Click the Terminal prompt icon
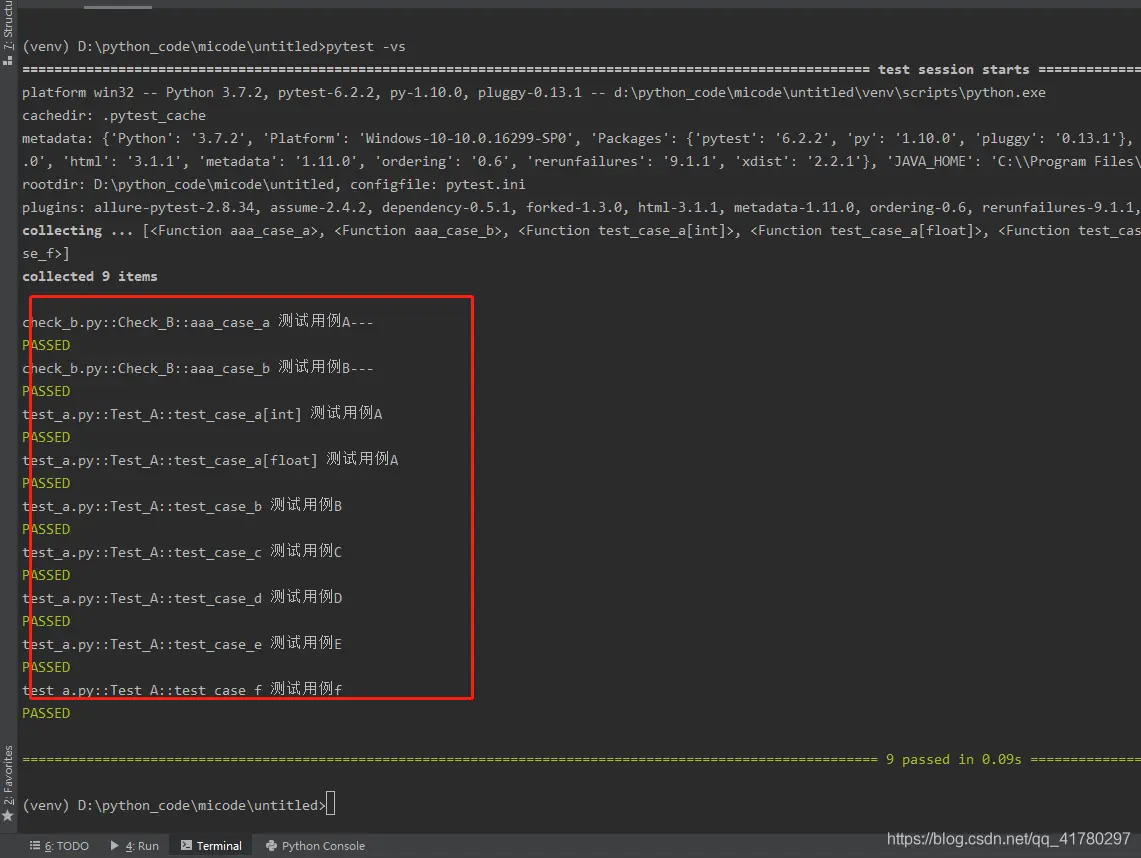This screenshot has height=858, width=1141. 186,846
